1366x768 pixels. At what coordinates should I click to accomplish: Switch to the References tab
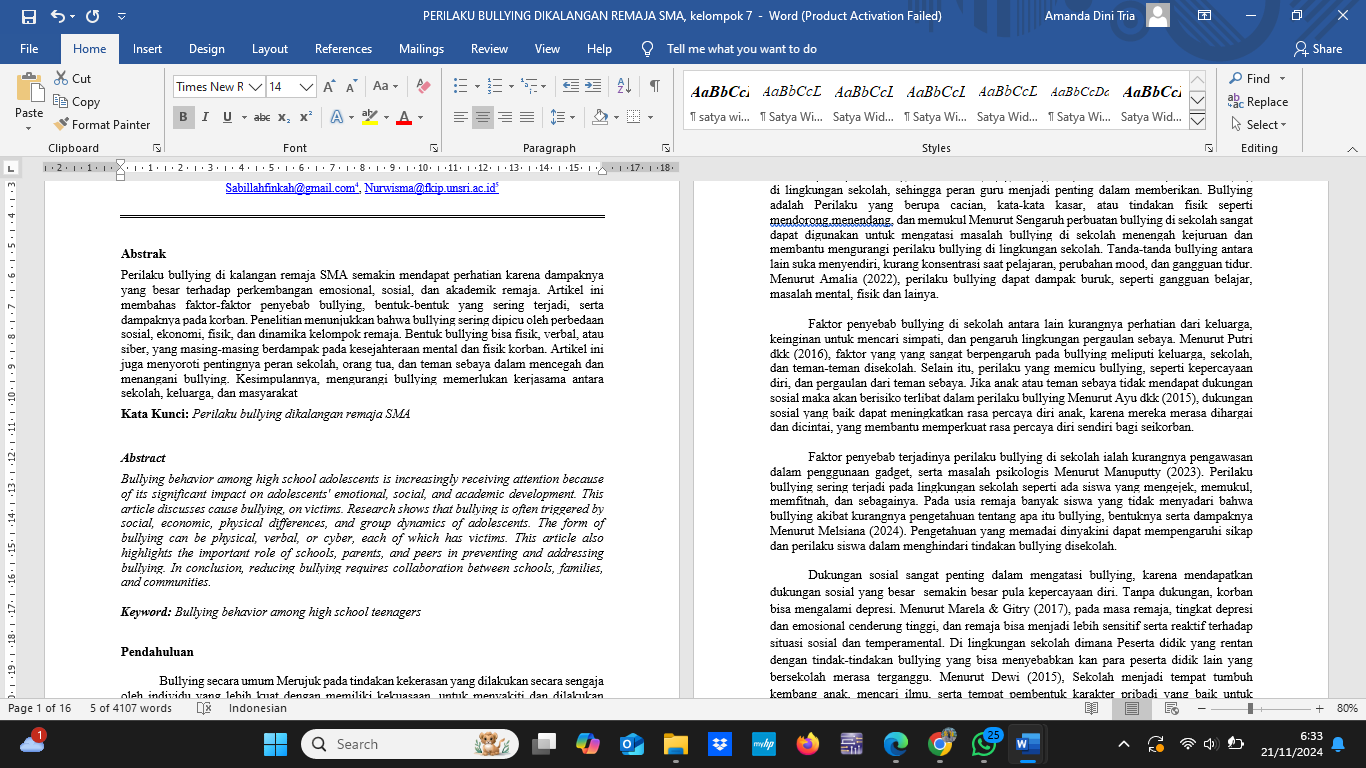click(x=343, y=48)
